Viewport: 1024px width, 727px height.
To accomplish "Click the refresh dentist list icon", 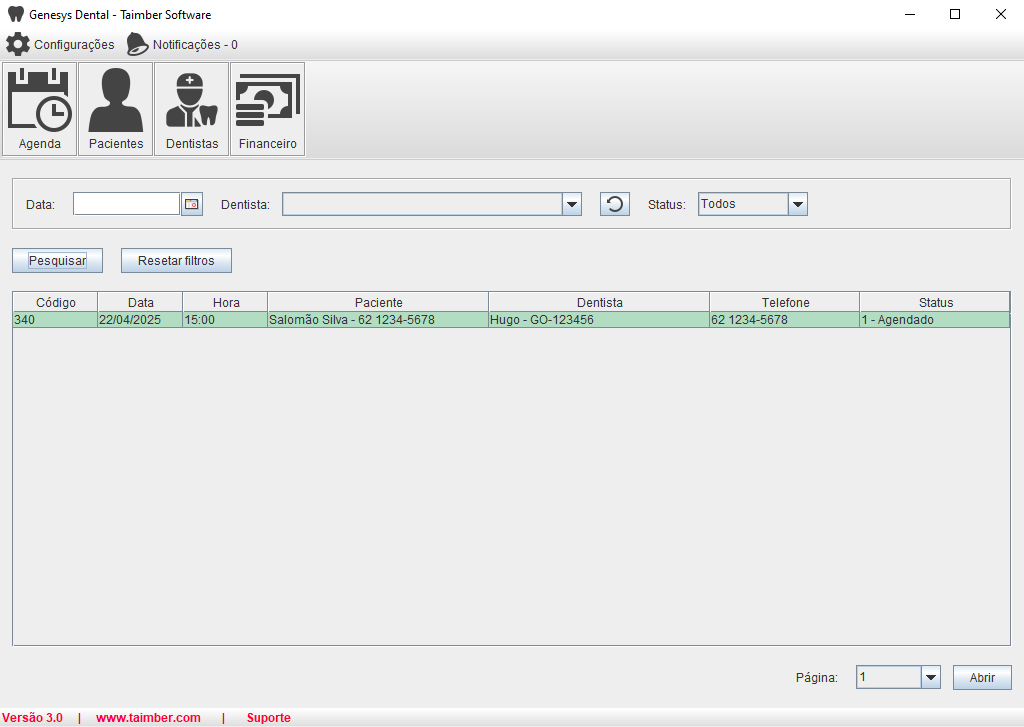I will click(x=615, y=204).
